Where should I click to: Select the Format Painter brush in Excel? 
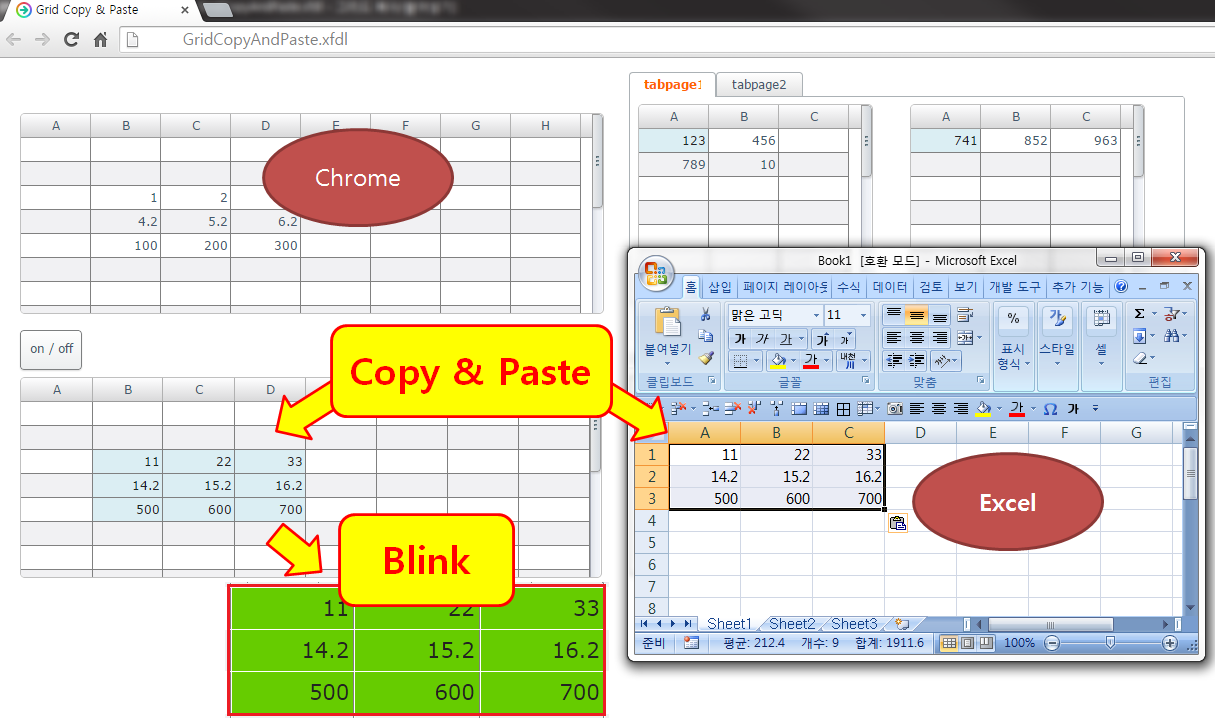coord(705,359)
